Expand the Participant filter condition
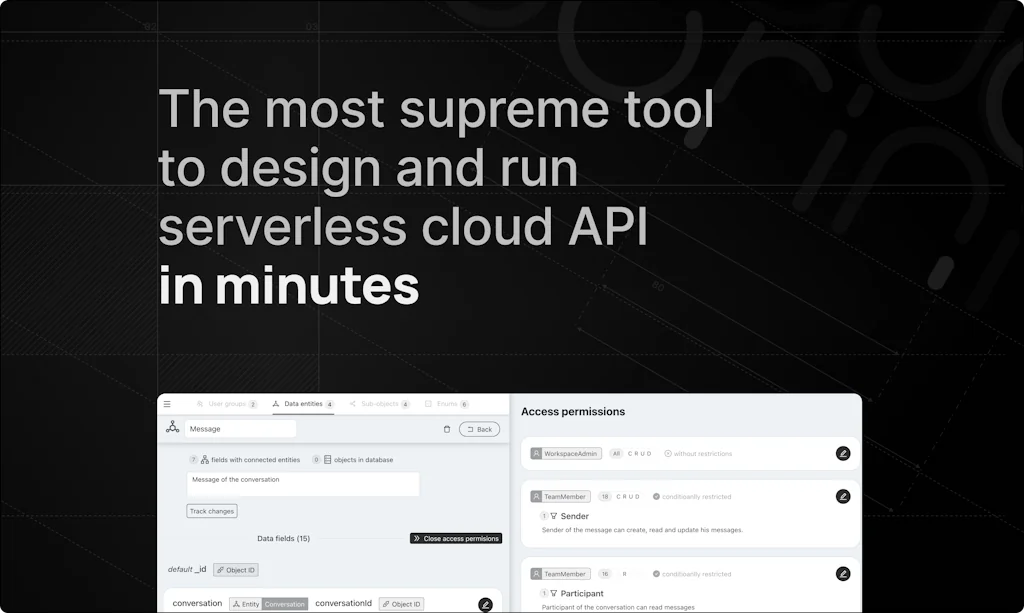The image size is (1024, 613). tap(545, 593)
